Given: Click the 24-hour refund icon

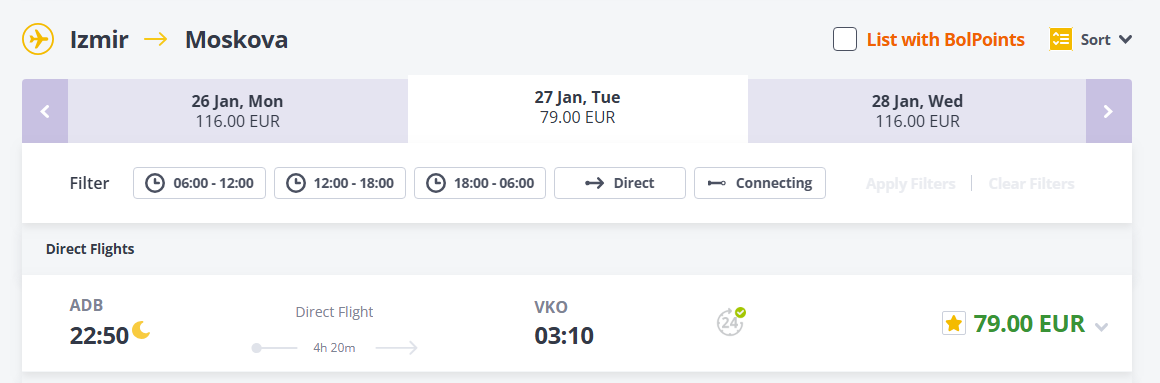Looking at the screenshot, I should pos(730,322).
